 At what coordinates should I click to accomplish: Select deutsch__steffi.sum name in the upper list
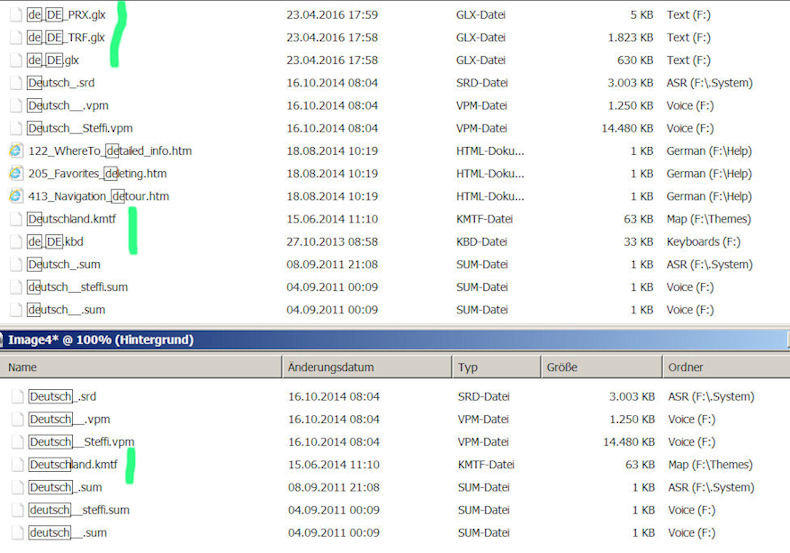coord(78,287)
